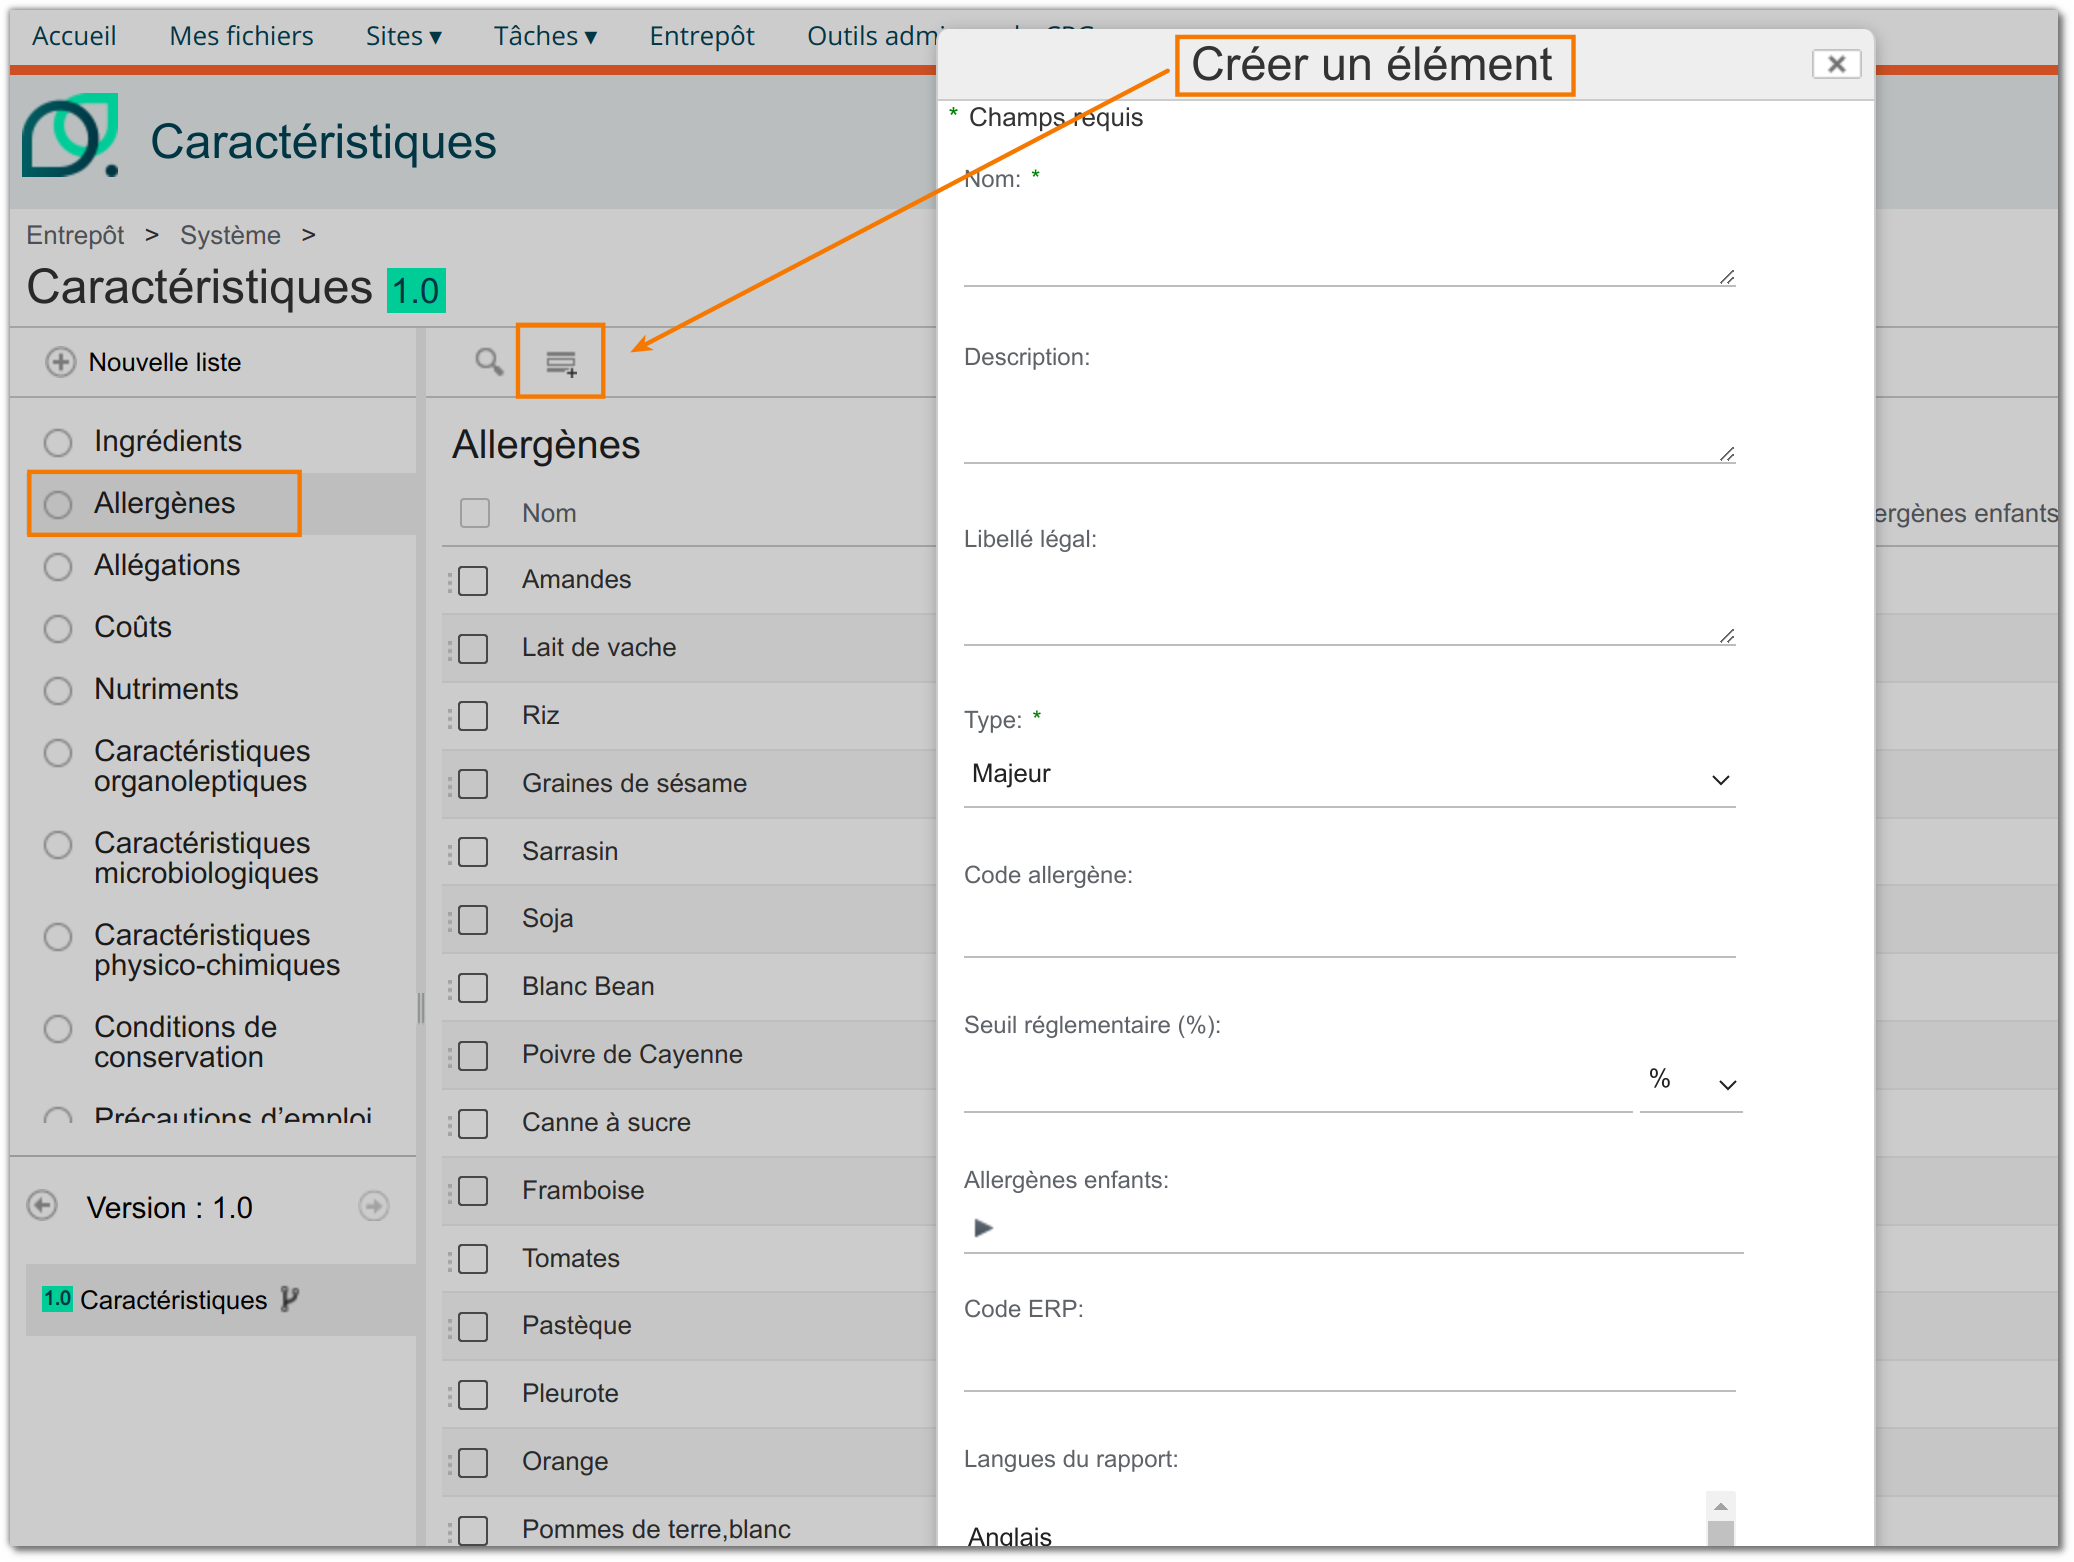The width and height of the screenshot is (2074, 1562).
Task: Open the Accueil menu item
Action: point(74,36)
